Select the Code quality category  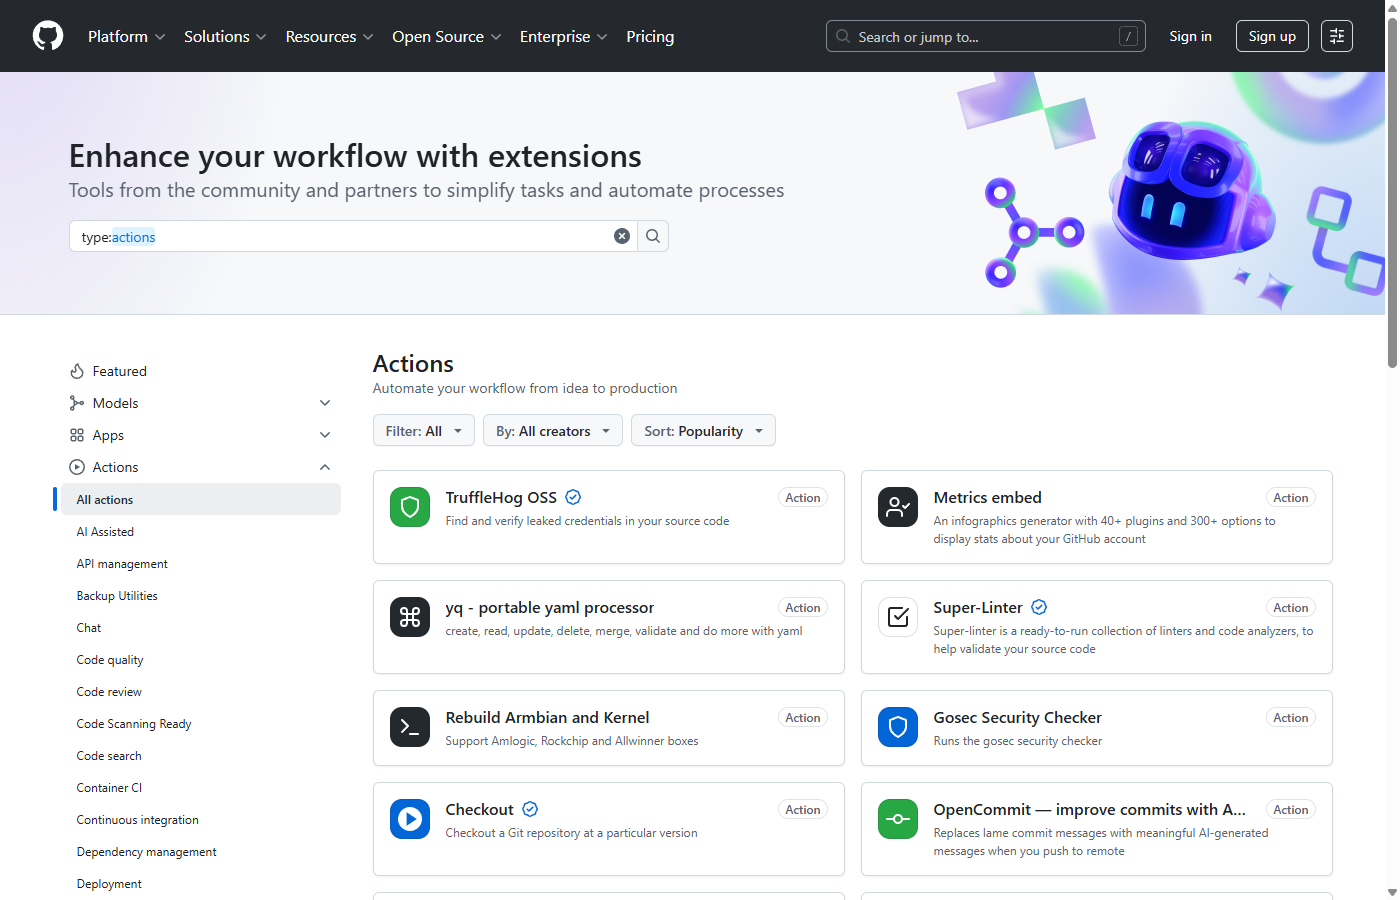tap(109, 659)
